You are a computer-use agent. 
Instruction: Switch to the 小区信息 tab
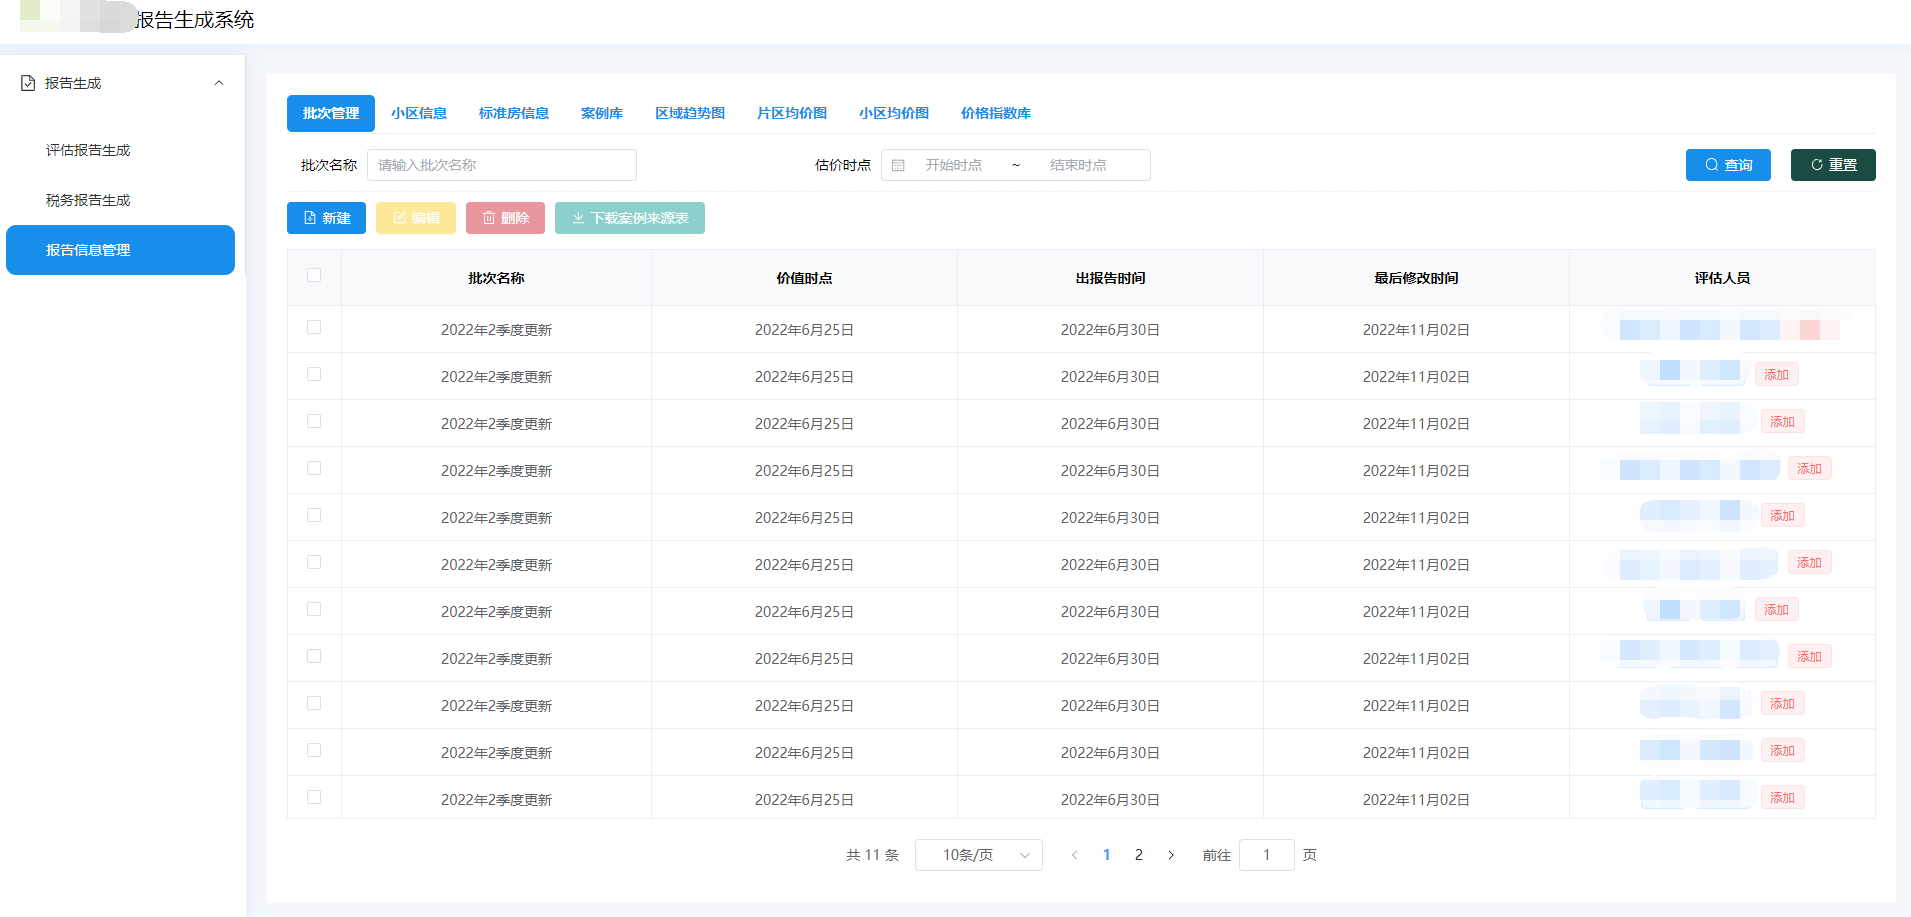[x=419, y=113]
